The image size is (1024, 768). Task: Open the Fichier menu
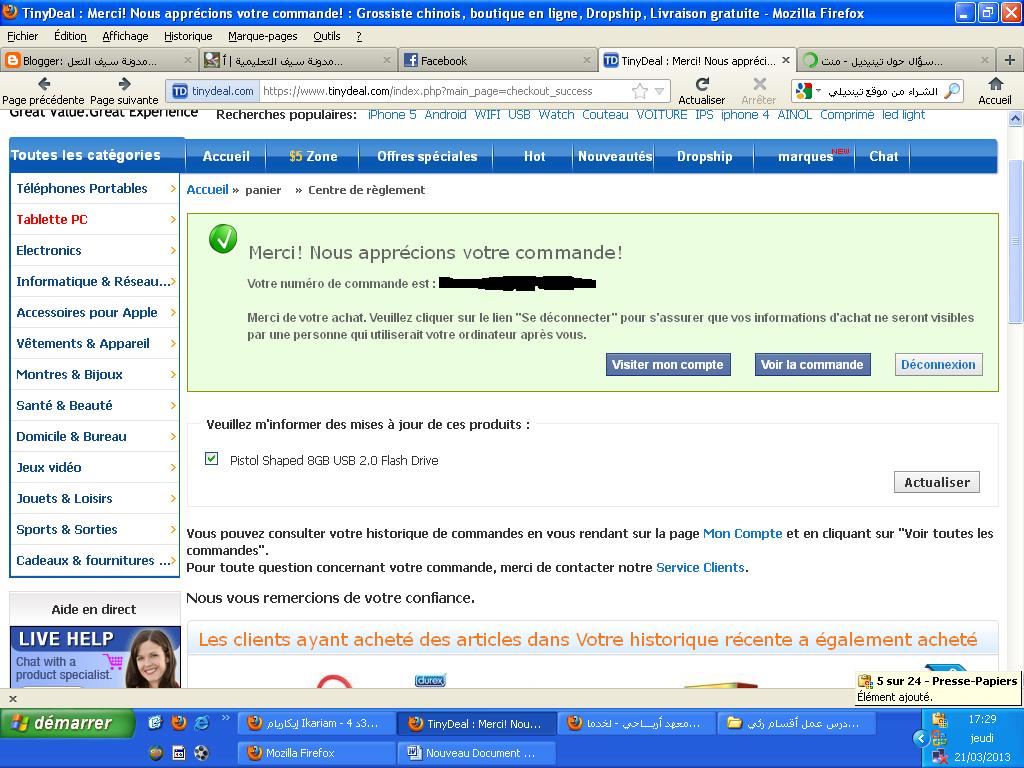(23, 37)
